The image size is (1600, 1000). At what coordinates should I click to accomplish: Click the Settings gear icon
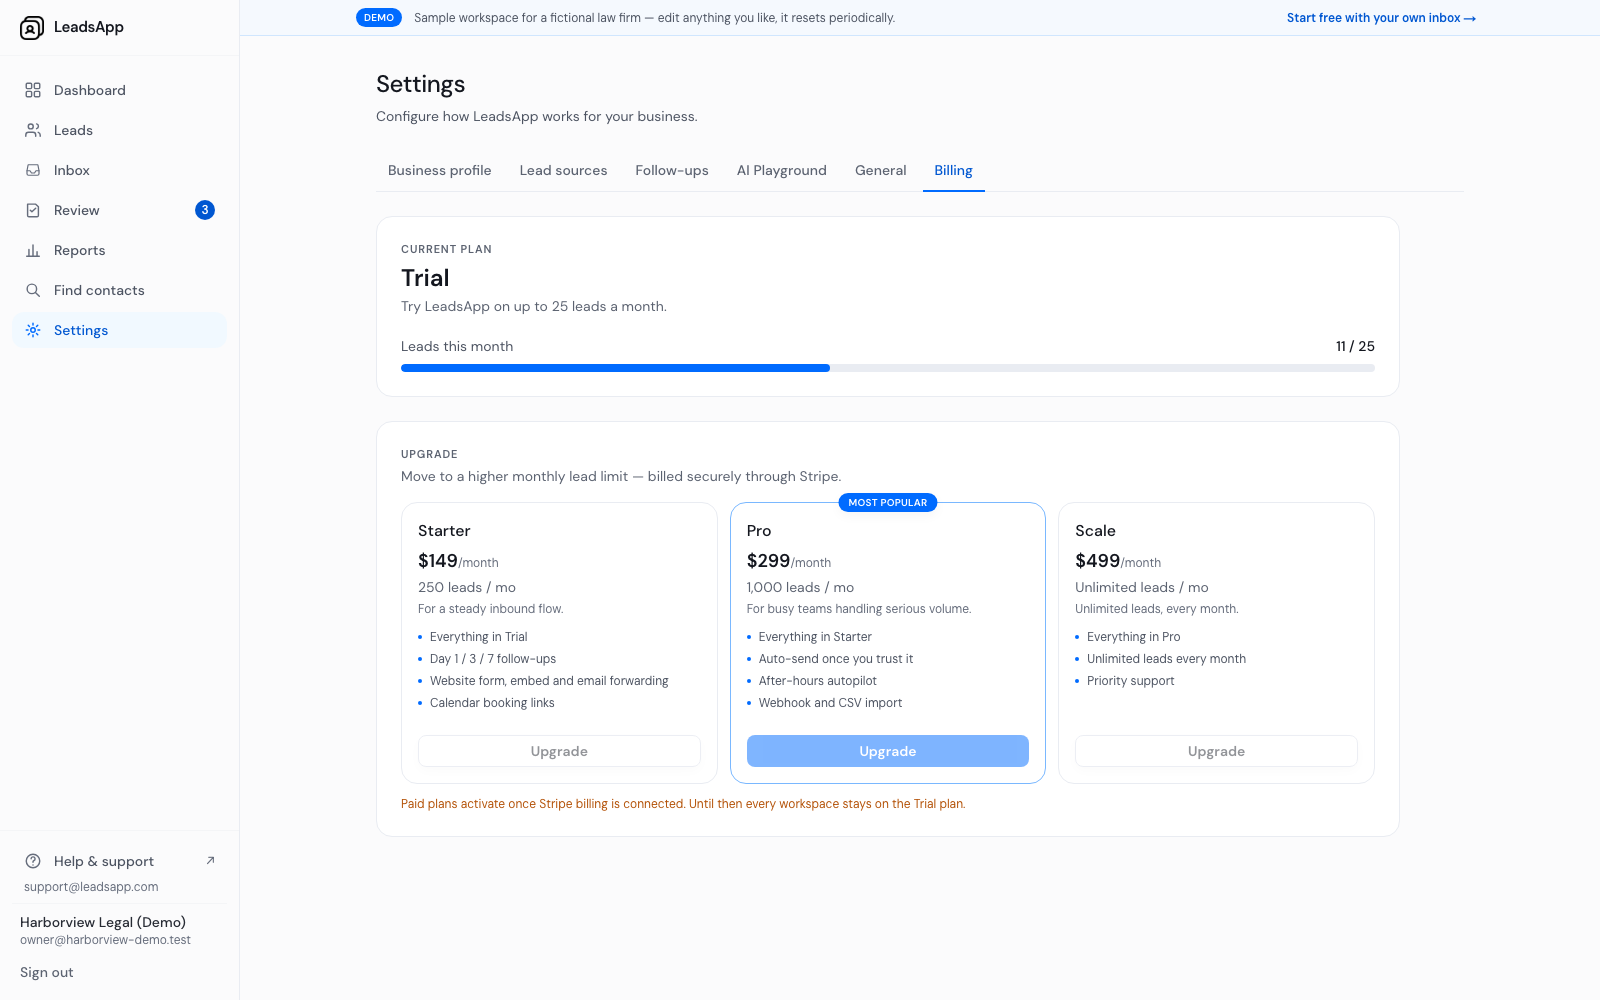33,330
